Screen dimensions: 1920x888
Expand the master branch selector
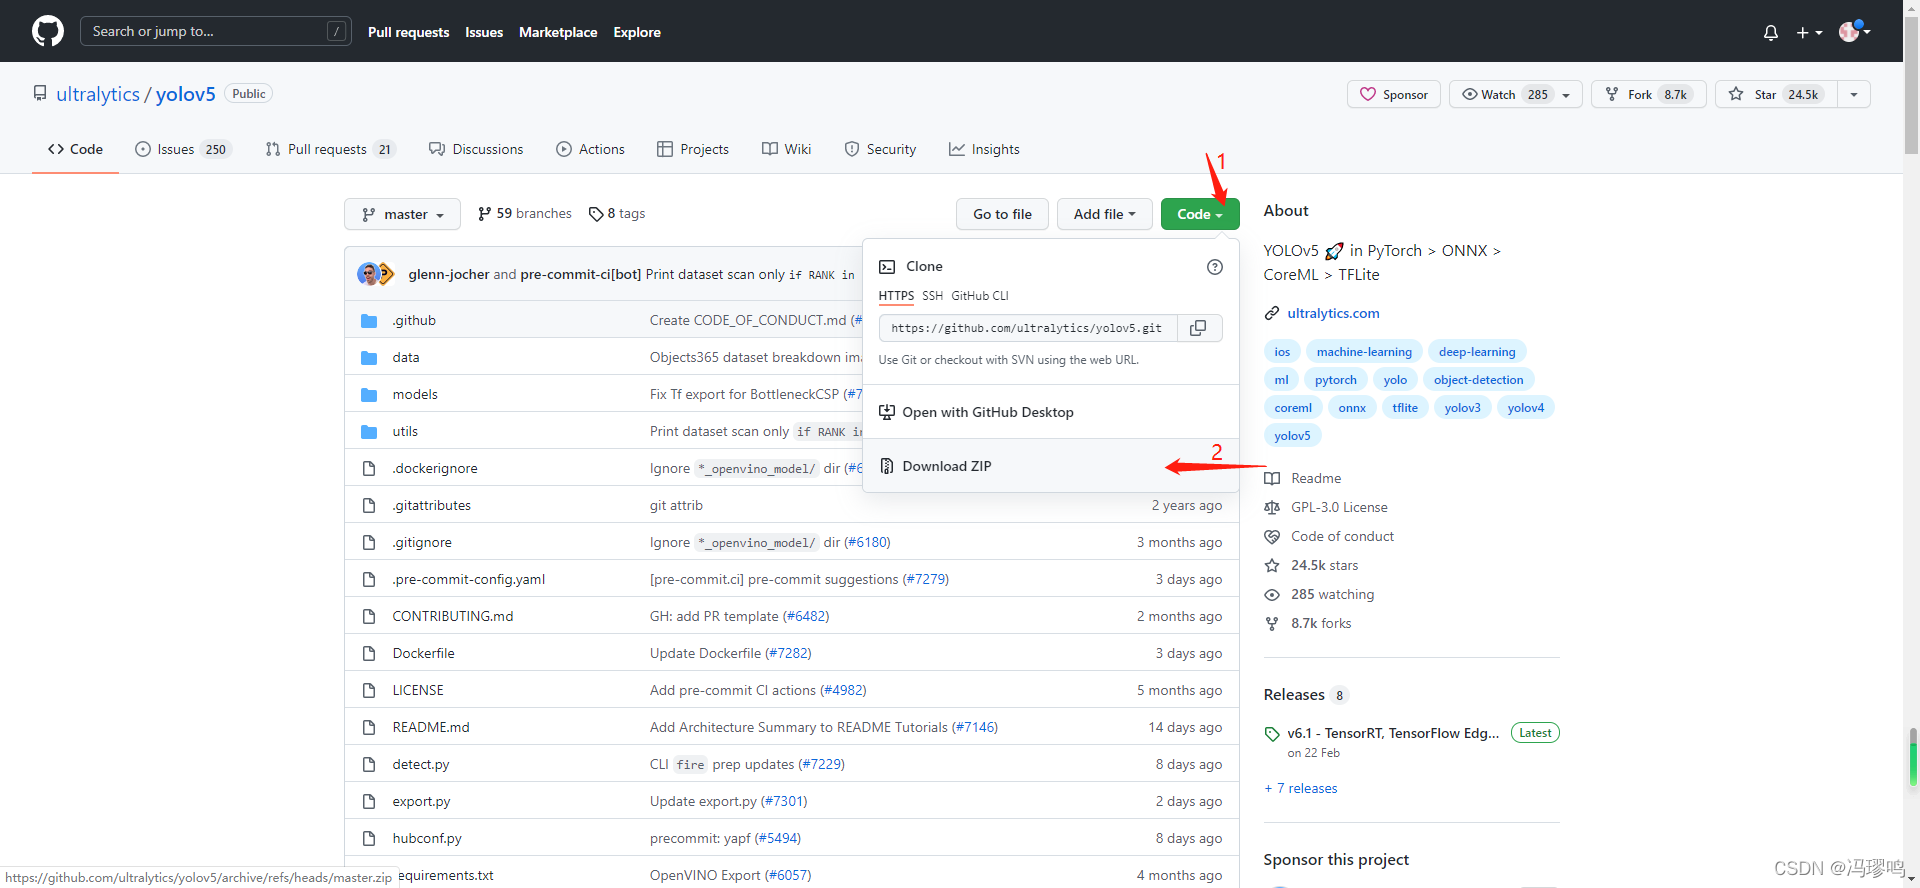click(402, 214)
